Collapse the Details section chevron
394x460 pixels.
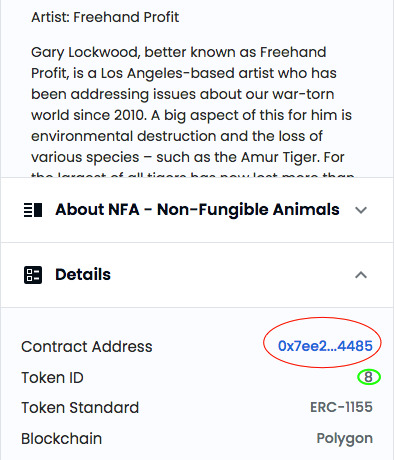pyautogui.click(x=361, y=275)
